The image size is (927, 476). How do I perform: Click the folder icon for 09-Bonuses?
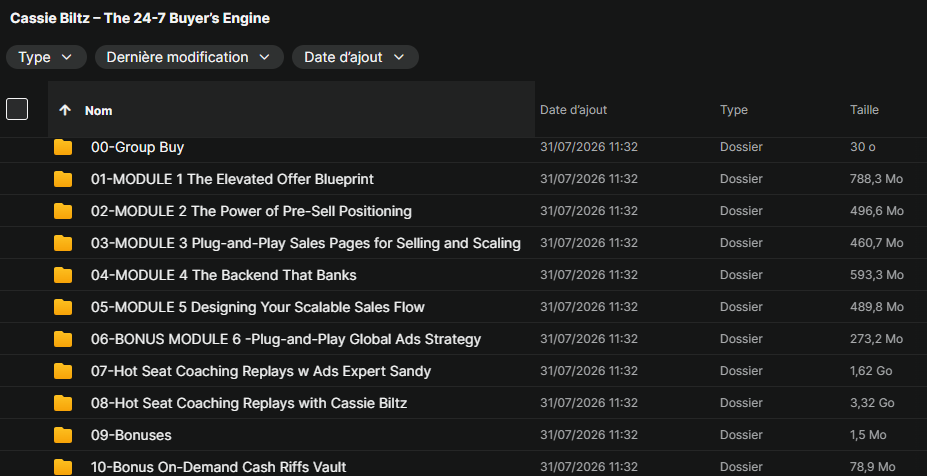coord(63,435)
